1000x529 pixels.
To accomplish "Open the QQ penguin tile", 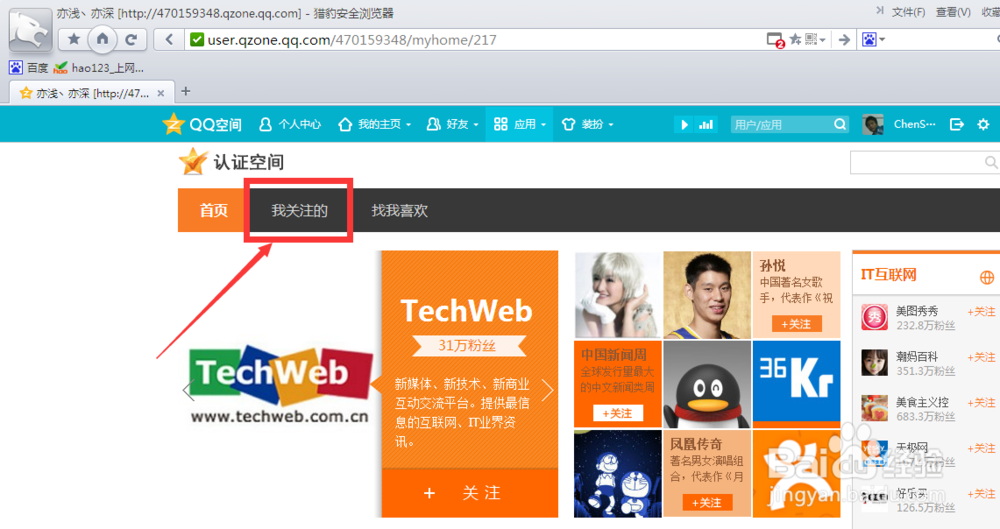I will (707, 384).
